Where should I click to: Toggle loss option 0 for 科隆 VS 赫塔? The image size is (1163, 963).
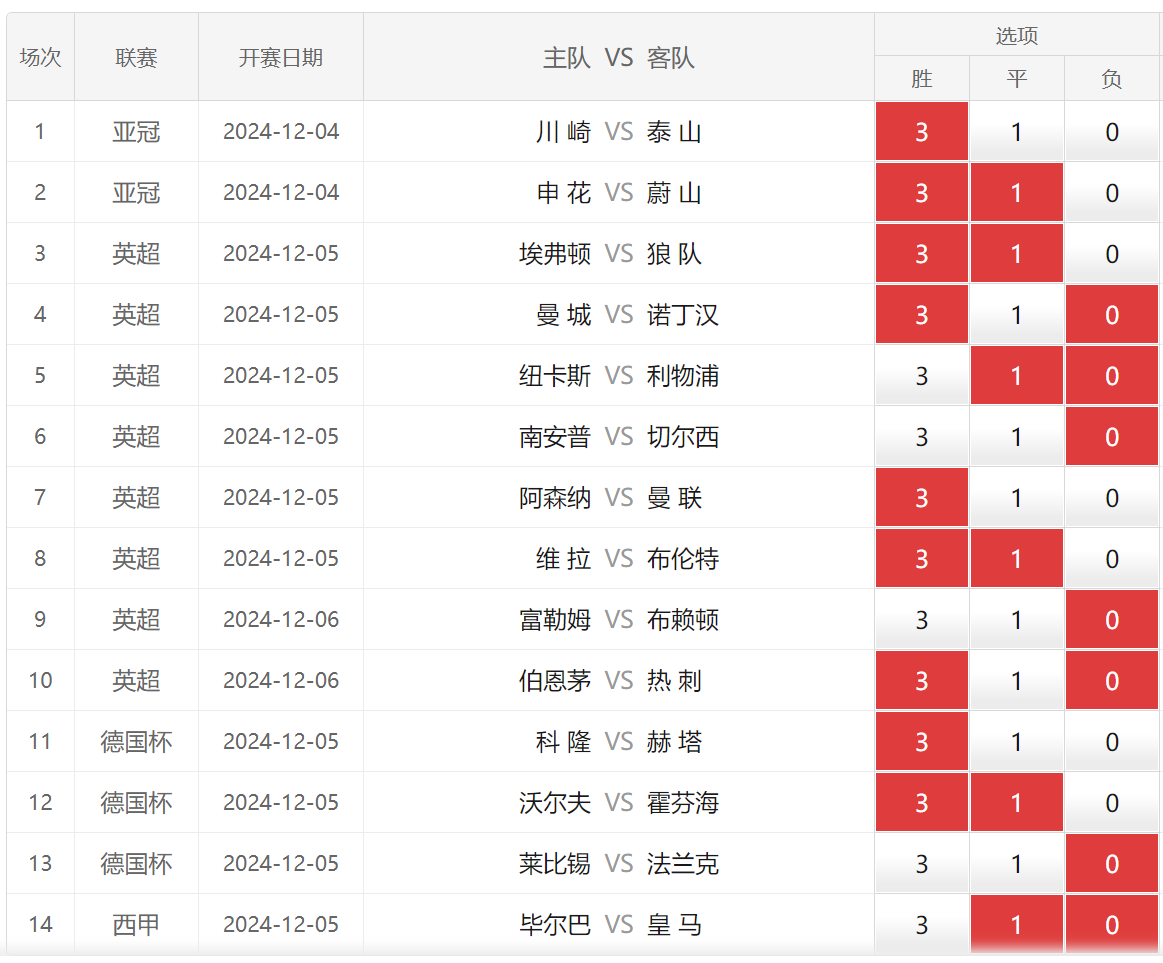1112,741
